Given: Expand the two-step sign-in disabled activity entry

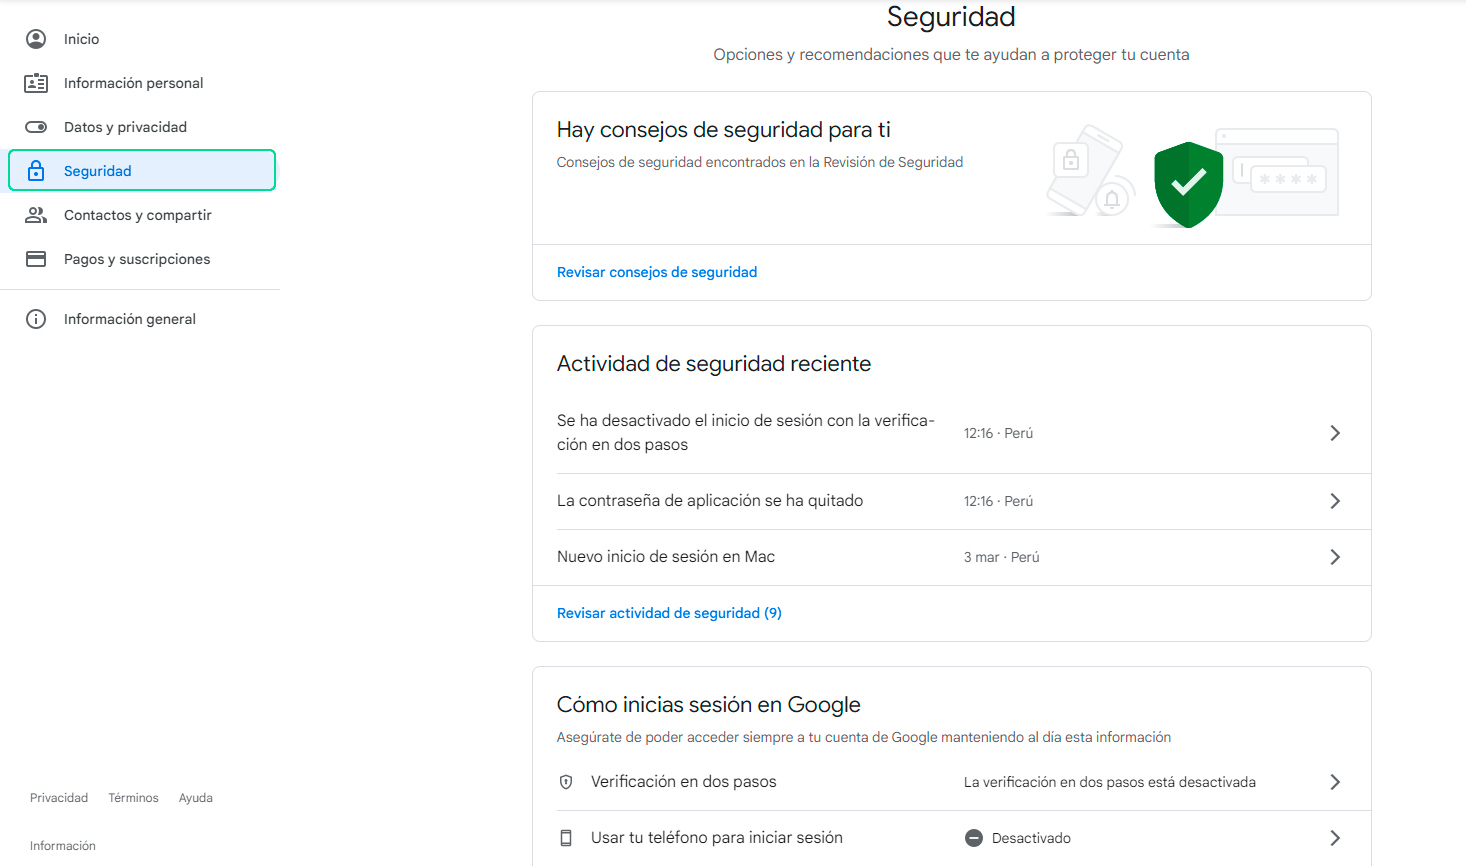Looking at the screenshot, I should click(x=1334, y=433).
